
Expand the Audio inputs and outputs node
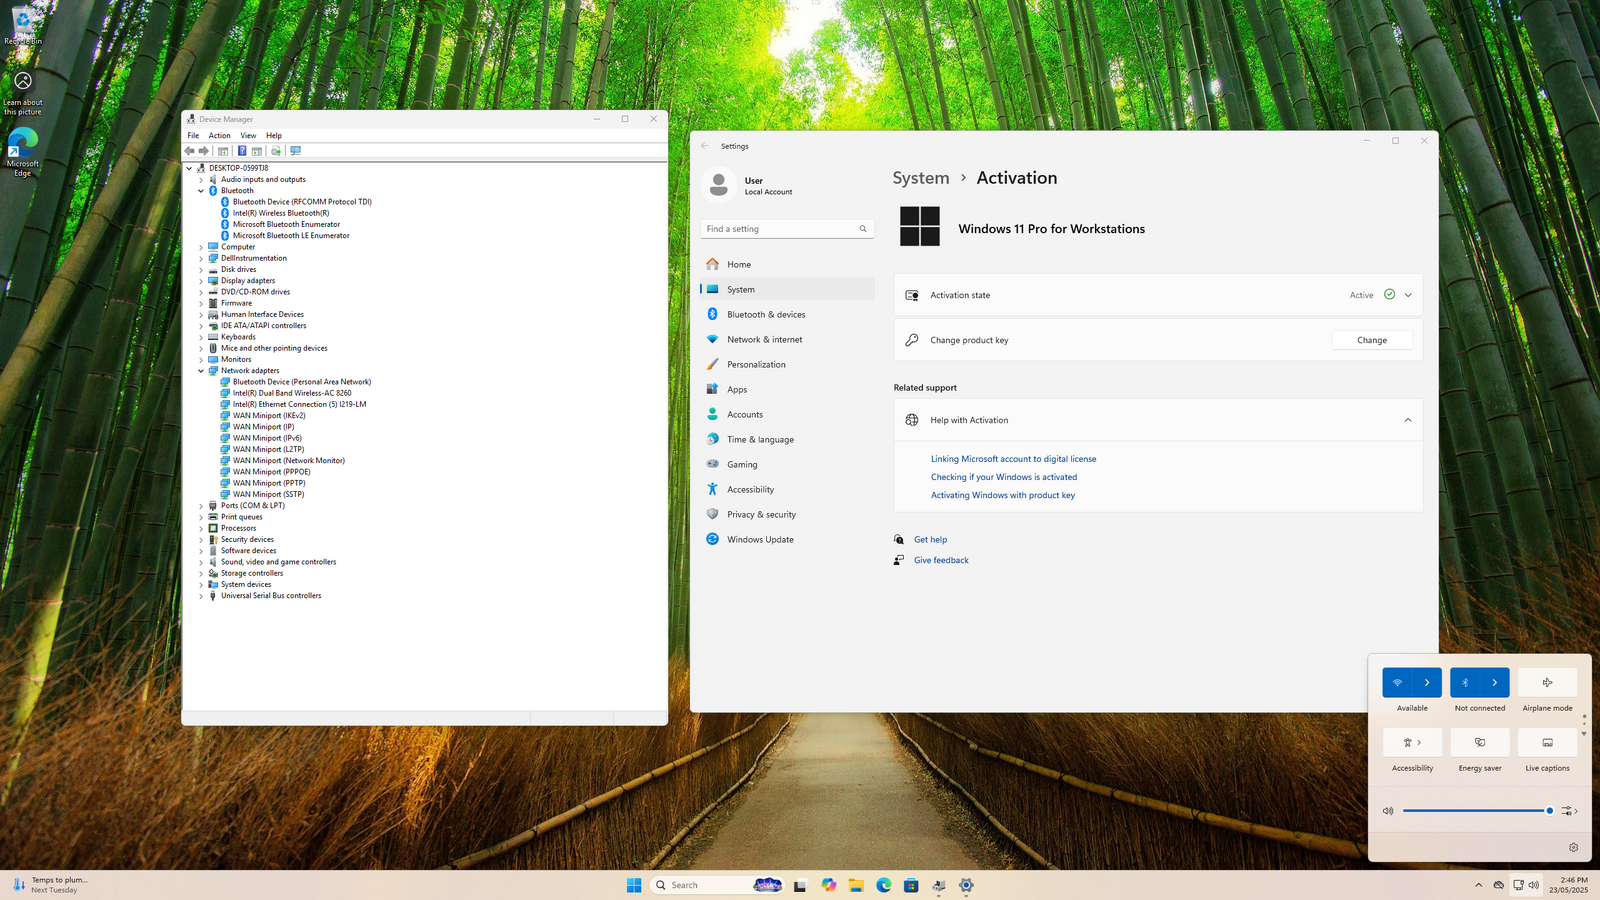coord(201,180)
